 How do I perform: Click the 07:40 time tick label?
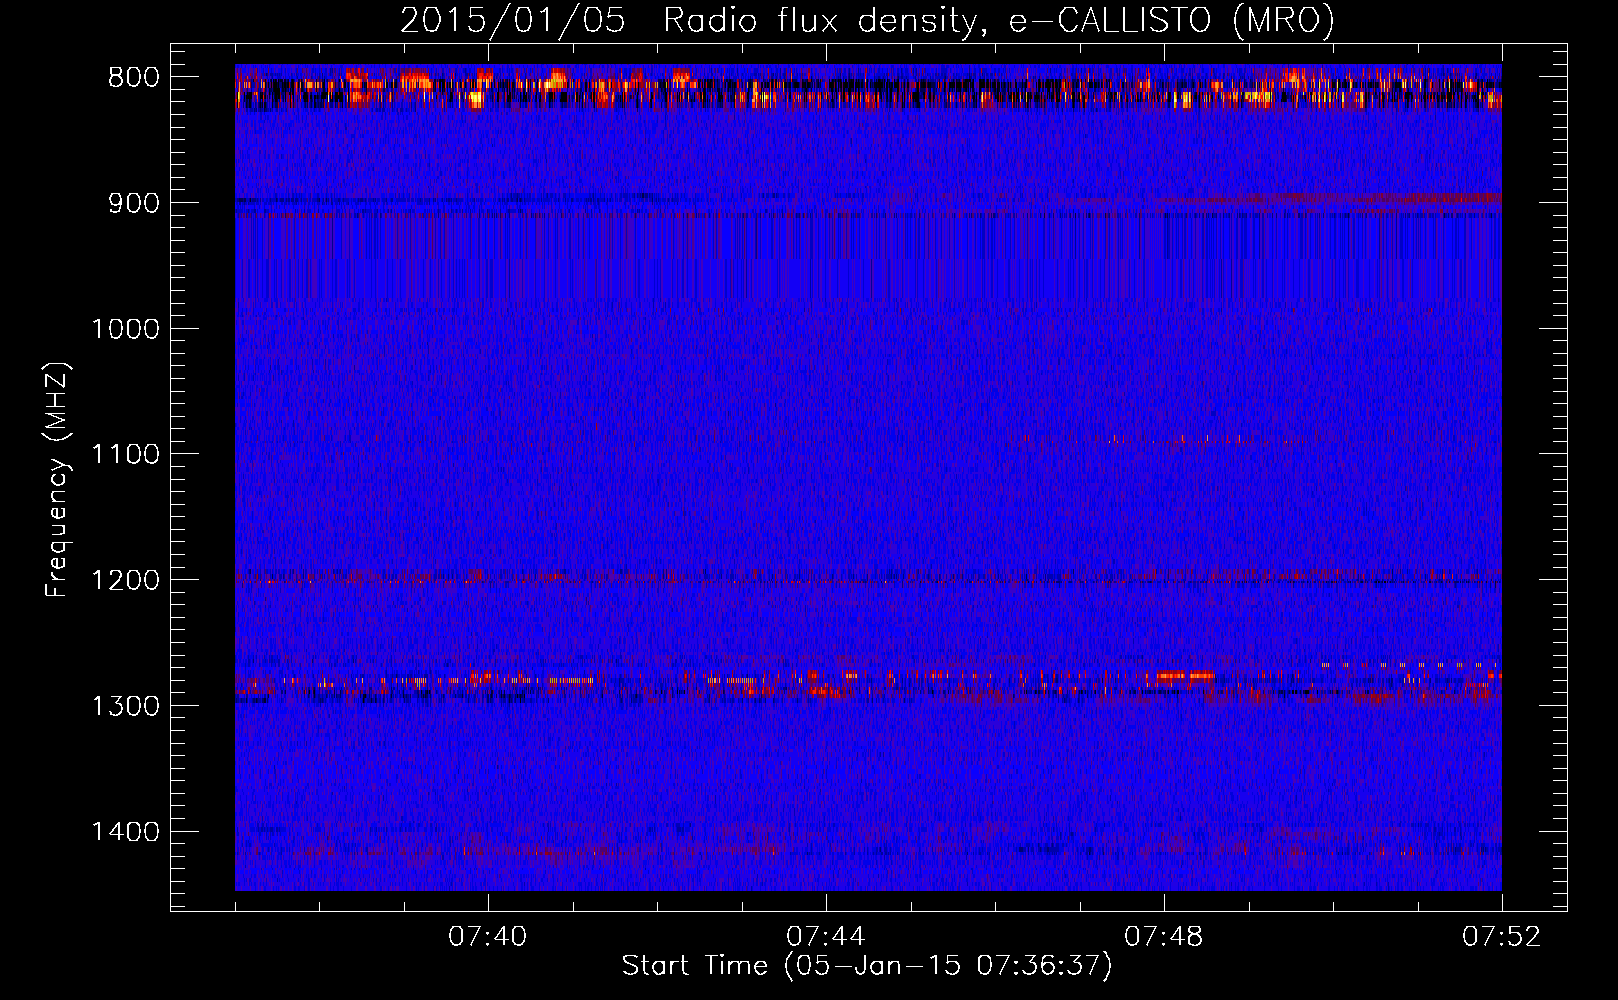tap(488, 937)
